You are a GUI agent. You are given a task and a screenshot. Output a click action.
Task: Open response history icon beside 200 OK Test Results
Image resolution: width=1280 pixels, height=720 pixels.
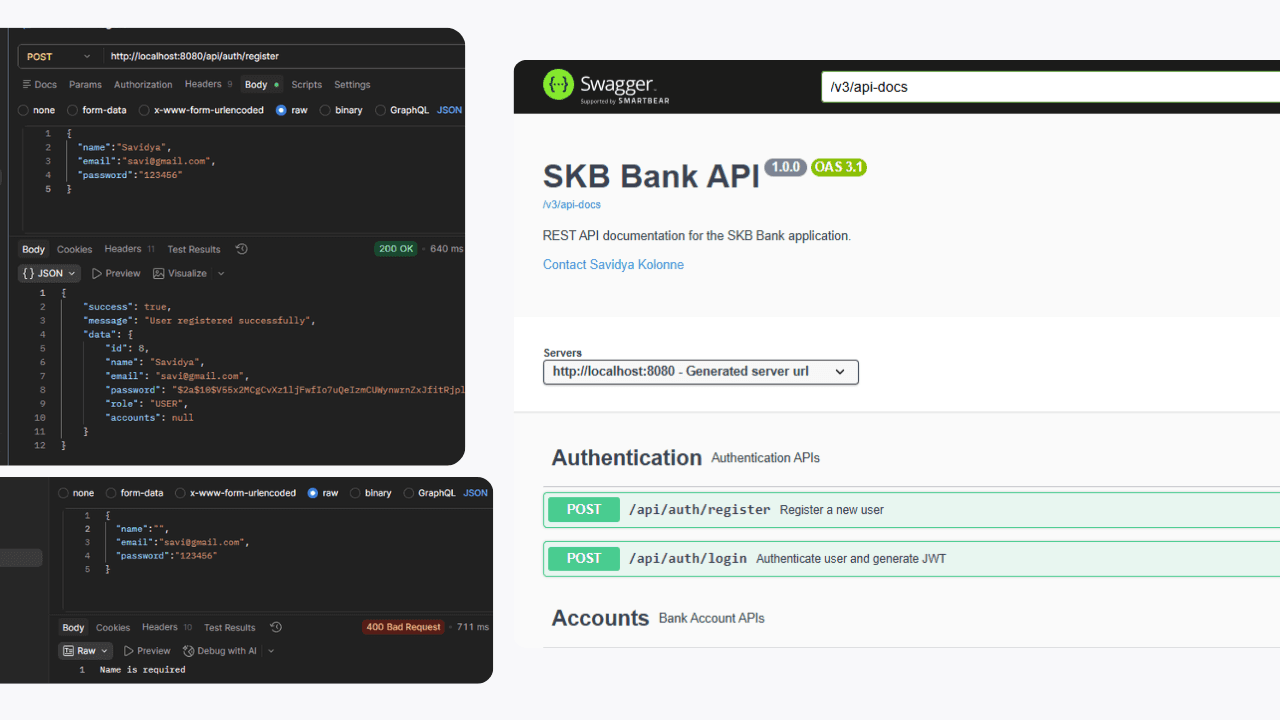[x=241, y=249]
